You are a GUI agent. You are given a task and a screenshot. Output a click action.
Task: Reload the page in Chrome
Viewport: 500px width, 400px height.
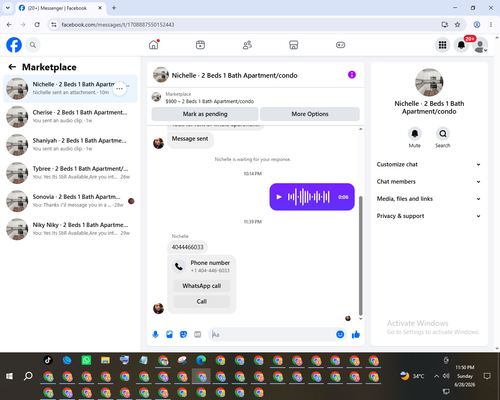pos(37,25)
